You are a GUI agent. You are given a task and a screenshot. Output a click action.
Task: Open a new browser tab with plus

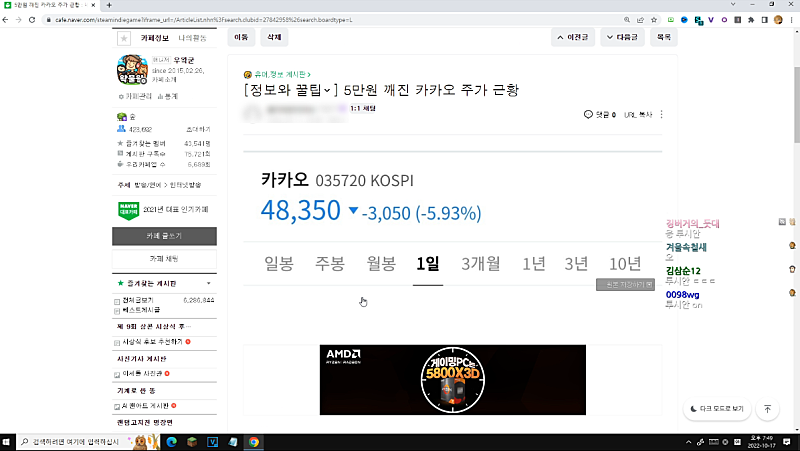click(x=109, y=5)
